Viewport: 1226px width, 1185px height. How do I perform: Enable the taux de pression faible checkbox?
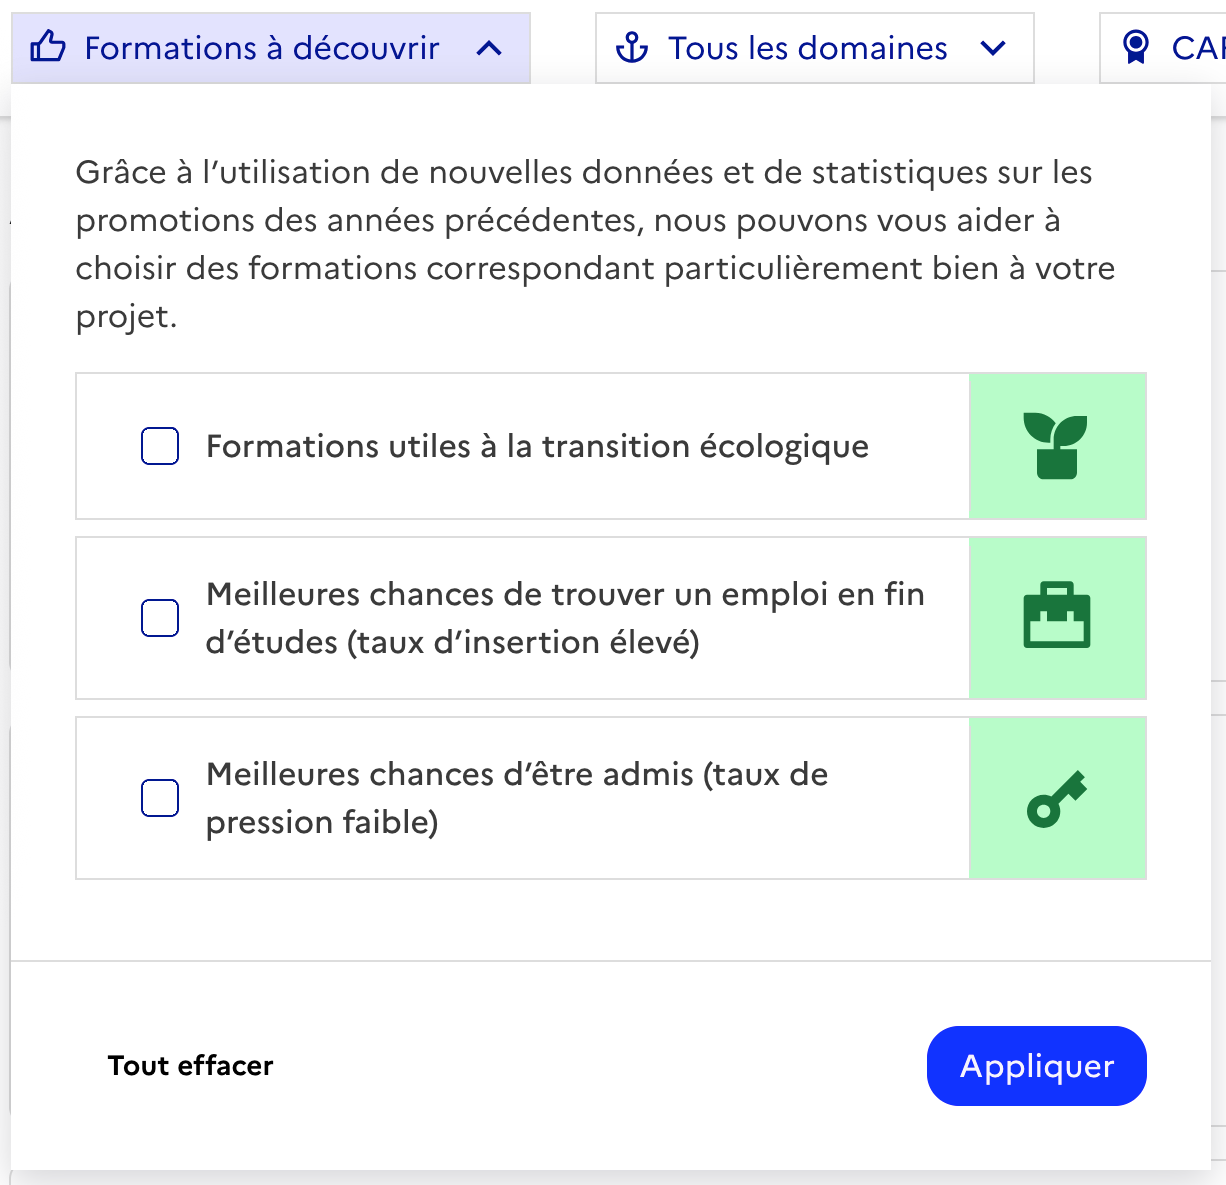click(x=160, y=798)
